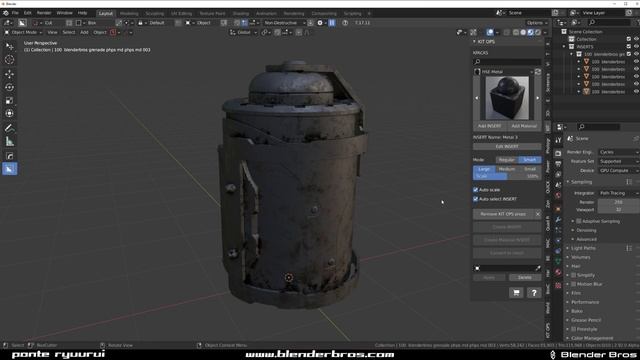The height and width of the screenshot is (360, 640).
Task: Click the Viewport samples value field
Action: pyautogui.click(x=619, y=209)
